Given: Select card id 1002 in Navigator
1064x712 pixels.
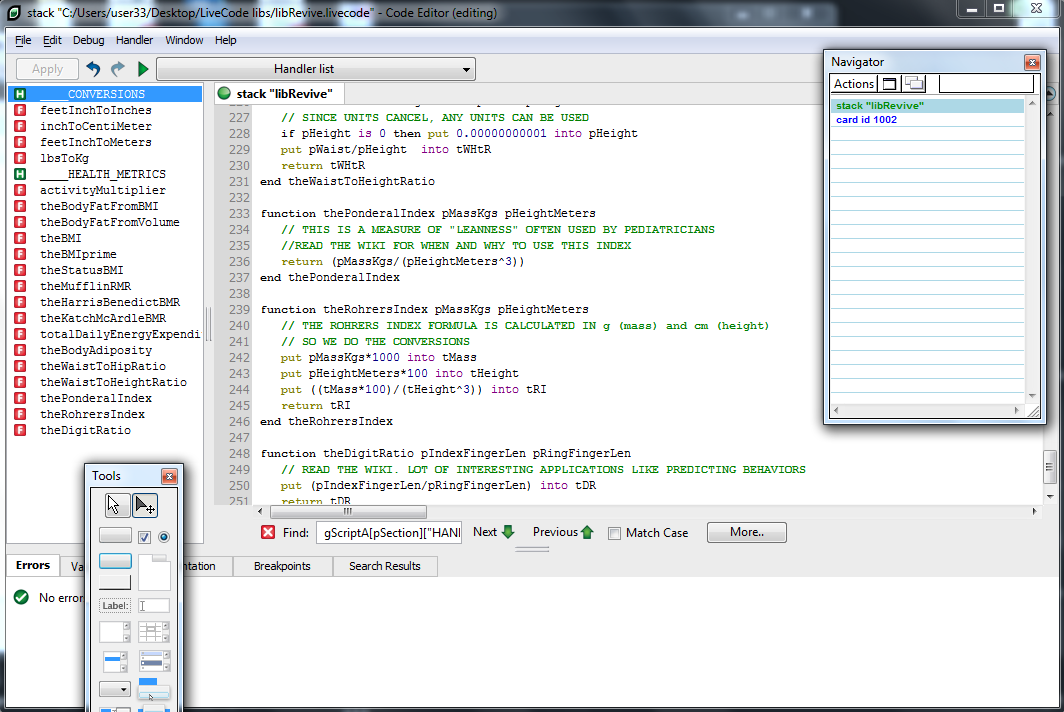Looking at the screenshot, I should 927,119.
